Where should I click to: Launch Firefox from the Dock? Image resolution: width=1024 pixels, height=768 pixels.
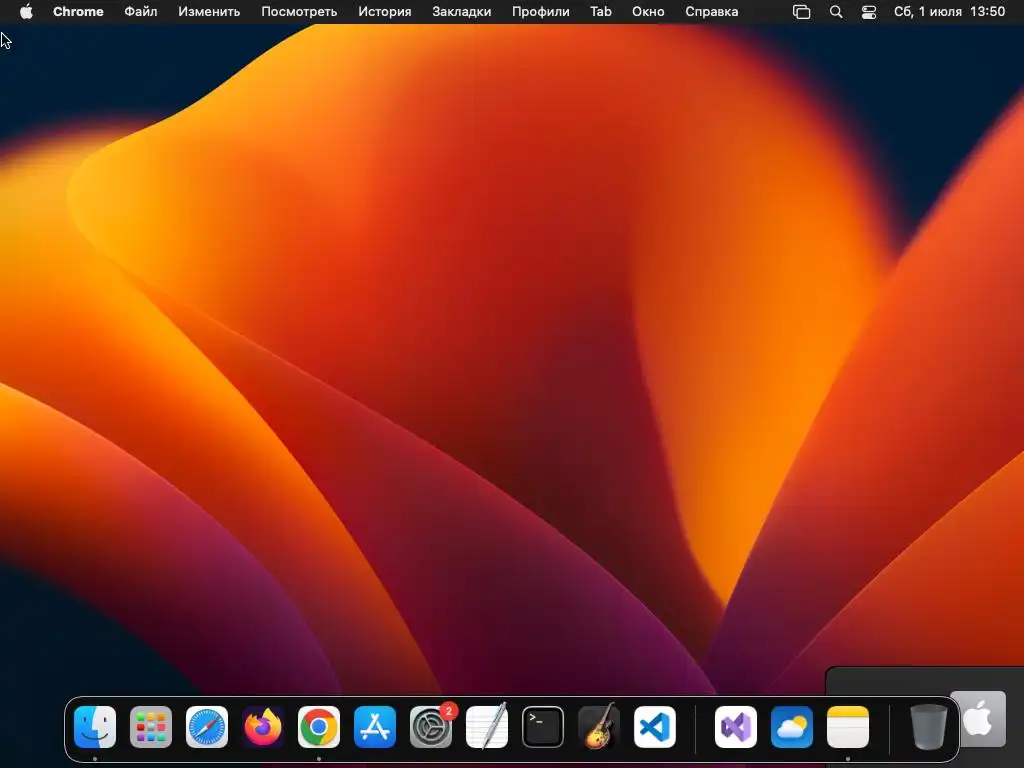(263, 726)
